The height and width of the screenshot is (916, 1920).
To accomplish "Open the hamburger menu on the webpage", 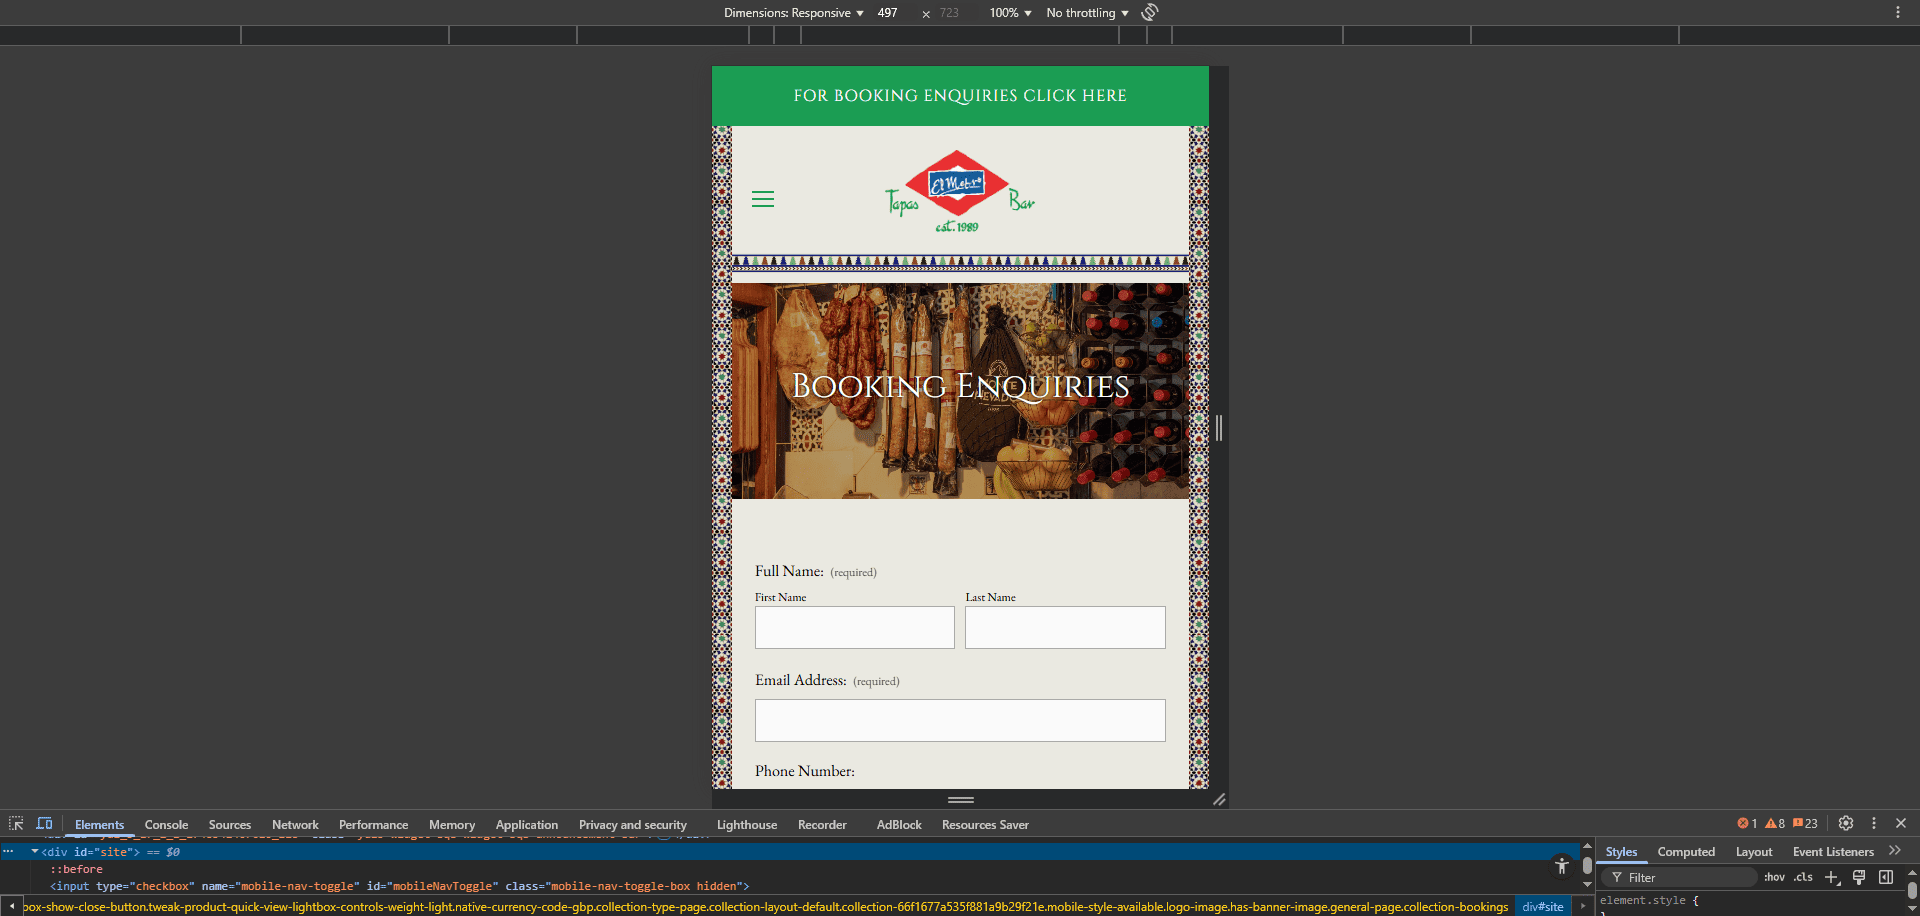I will click(x=763, y=199).
